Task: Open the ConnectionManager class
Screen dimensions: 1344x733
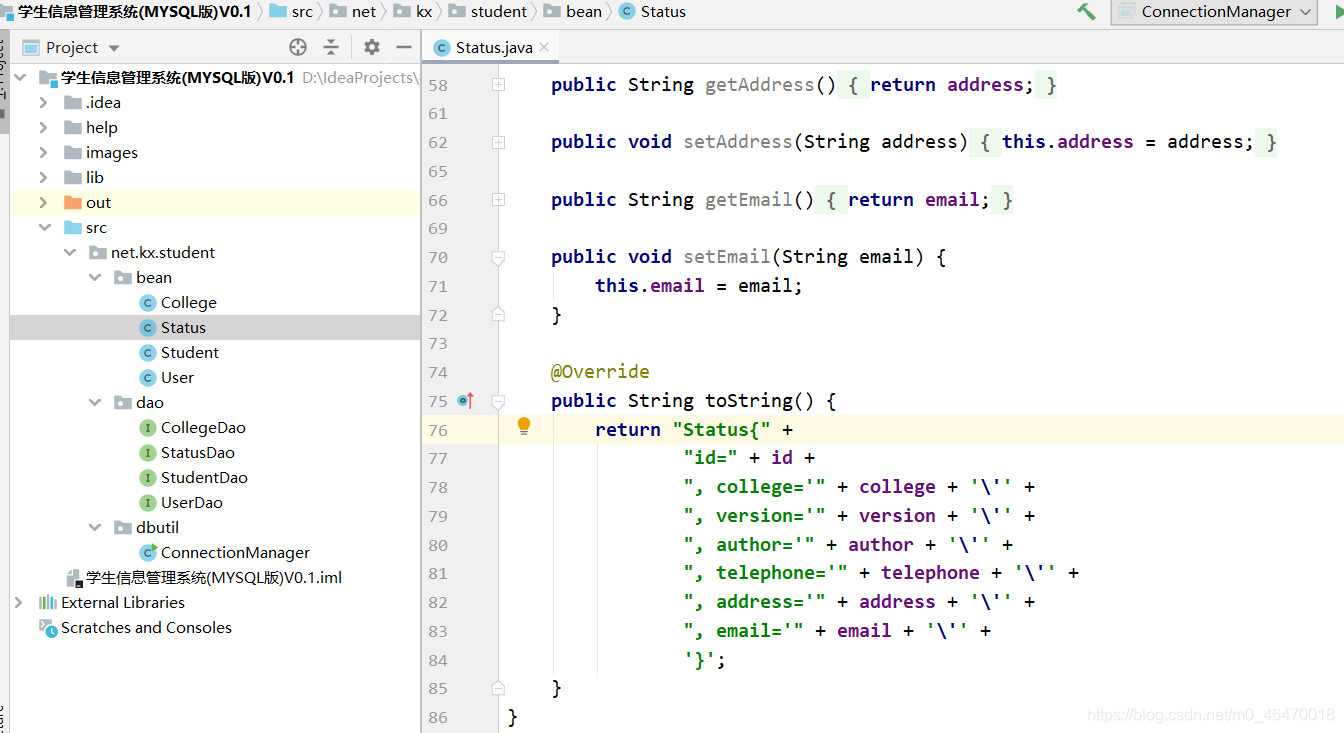Action: (235, 552)
